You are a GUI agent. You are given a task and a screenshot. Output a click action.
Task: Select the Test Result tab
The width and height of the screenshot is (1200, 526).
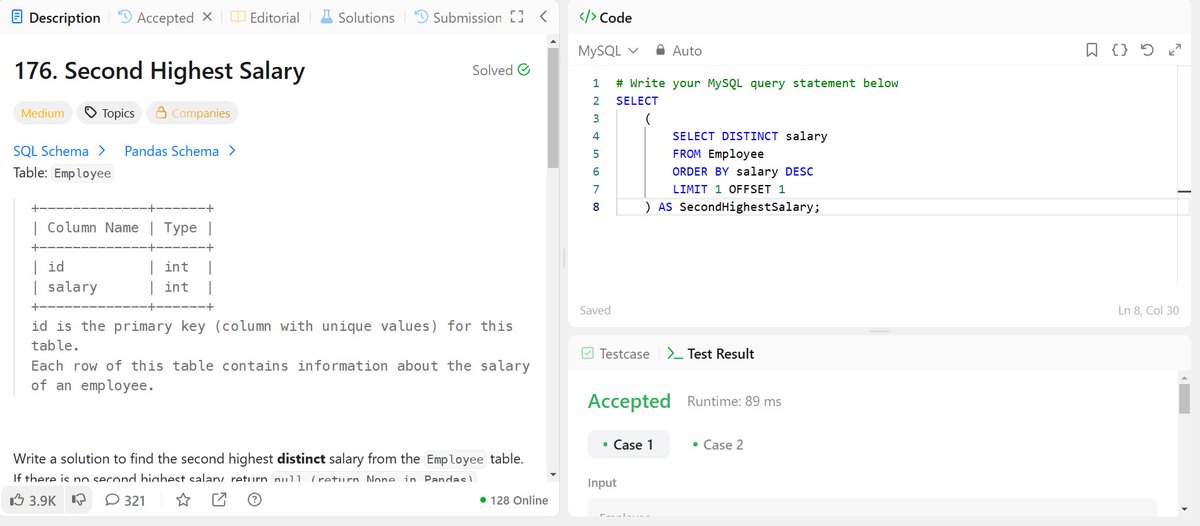pos(710,353)
